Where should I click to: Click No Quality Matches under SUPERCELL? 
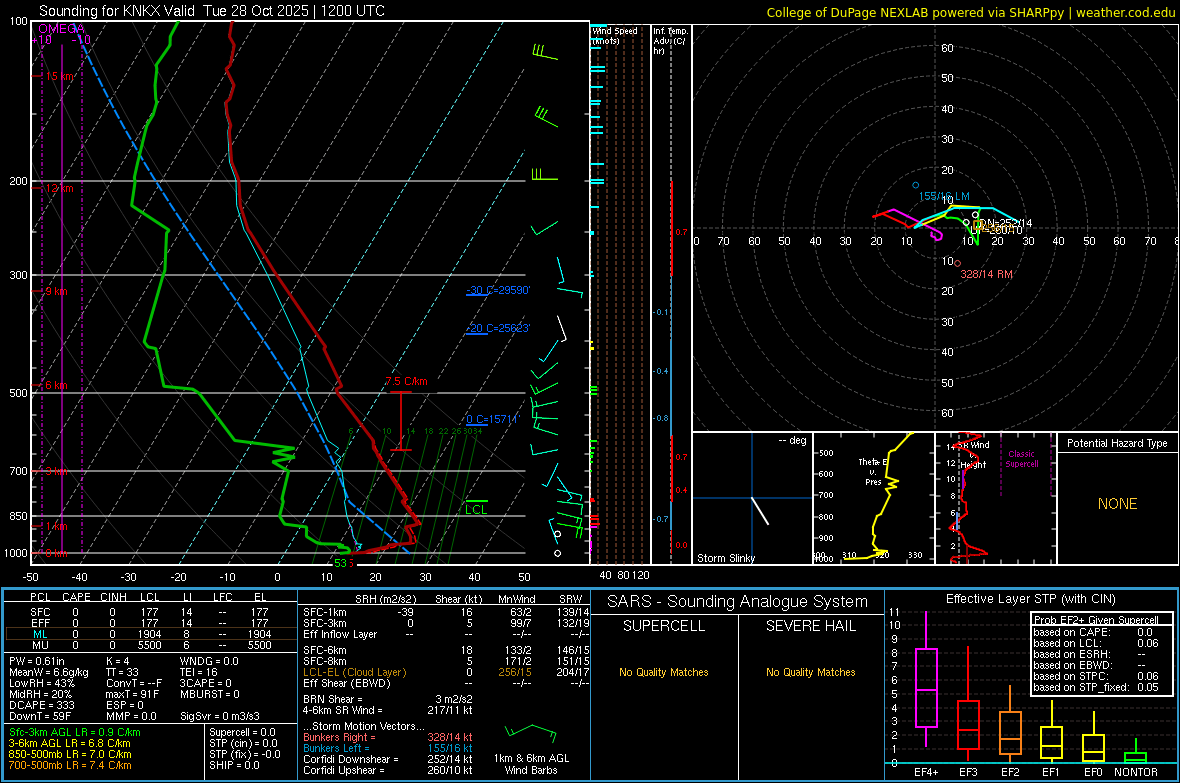click(x=664, y=672)
